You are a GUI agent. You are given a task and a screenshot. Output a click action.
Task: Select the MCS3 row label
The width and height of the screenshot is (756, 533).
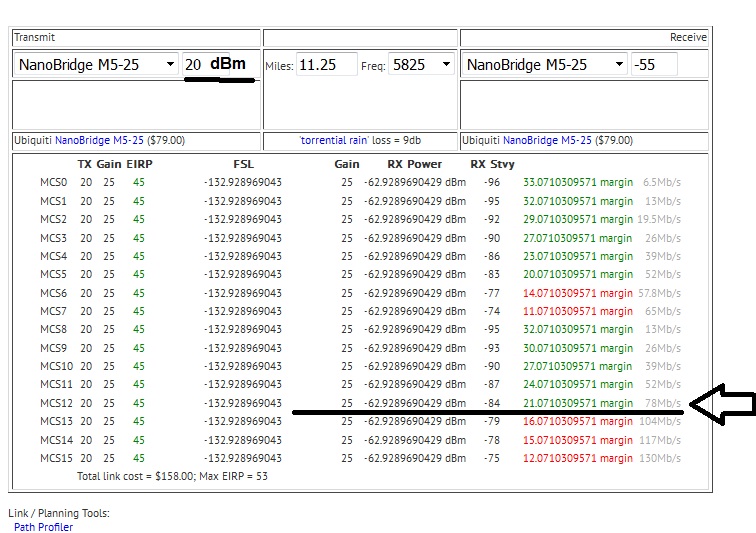click(x=54, y=238)
